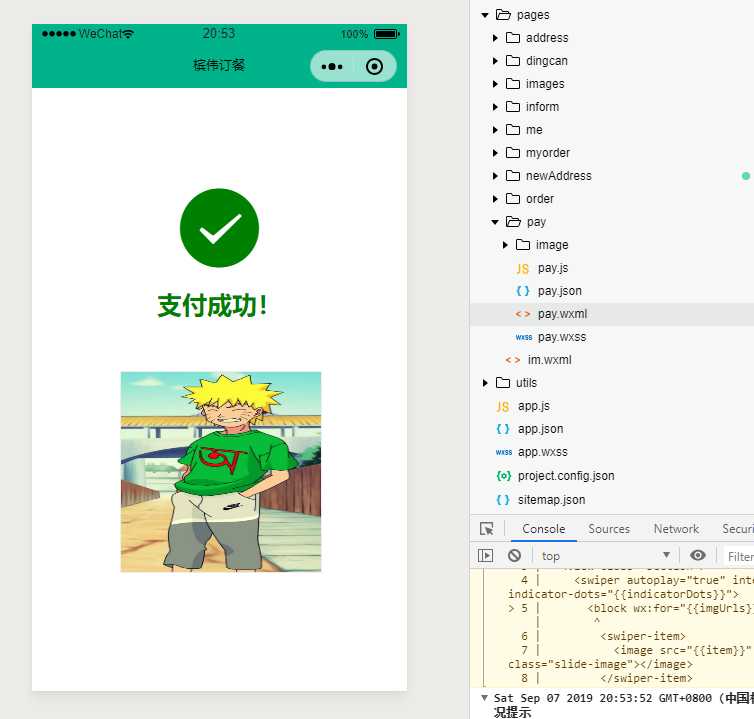Open the mini program three-dots menu
The height and width of the screenshot is (719, 754).
point(332,67)
